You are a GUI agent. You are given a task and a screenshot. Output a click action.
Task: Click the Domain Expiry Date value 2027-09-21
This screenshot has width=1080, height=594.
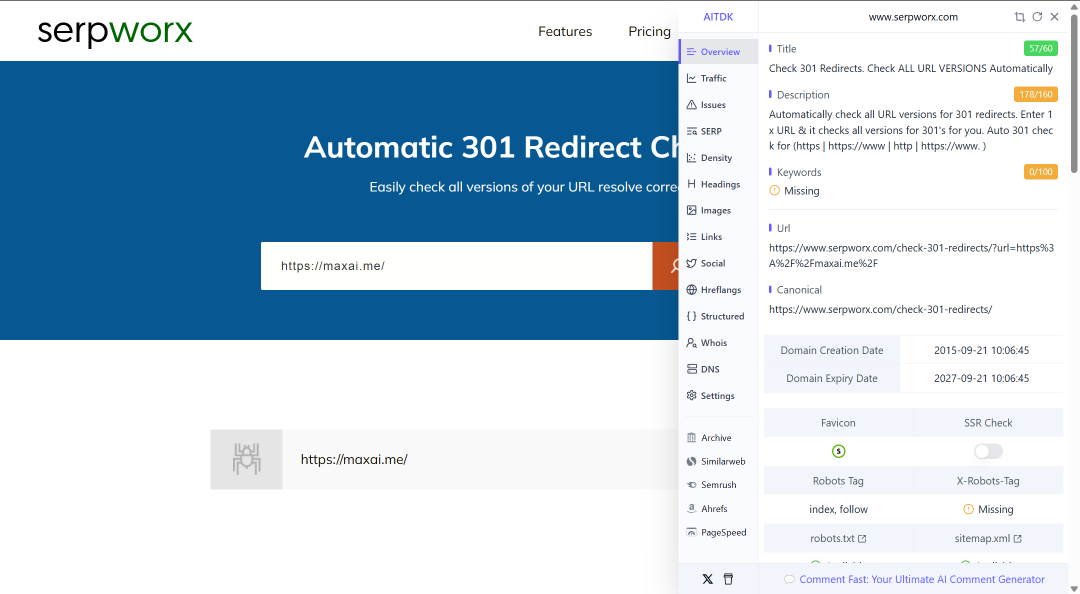click(x=982, y=378)
